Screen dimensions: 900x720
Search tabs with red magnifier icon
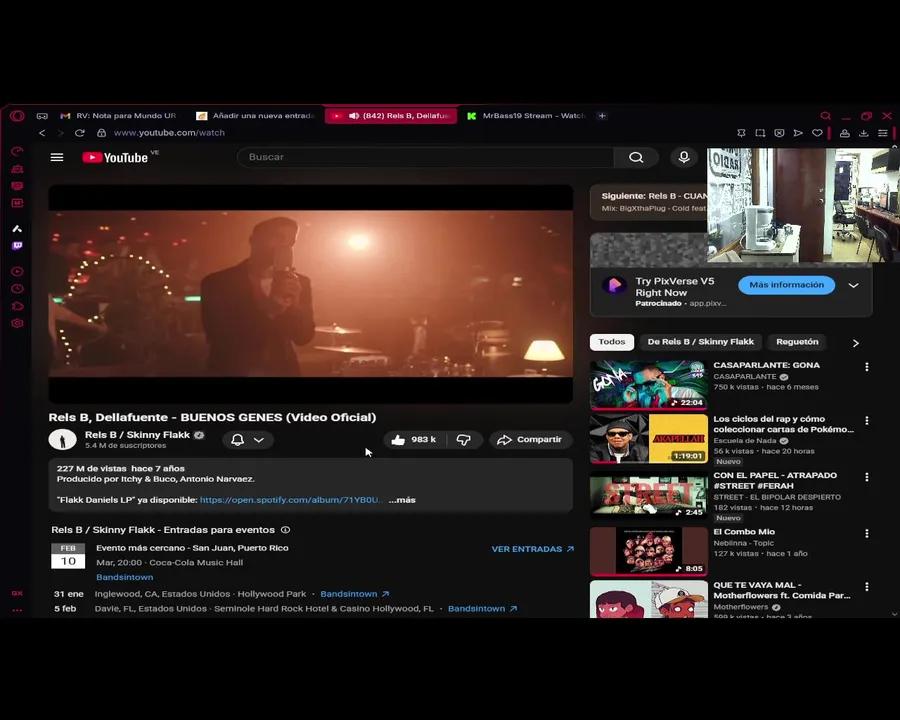click(825, 116)
